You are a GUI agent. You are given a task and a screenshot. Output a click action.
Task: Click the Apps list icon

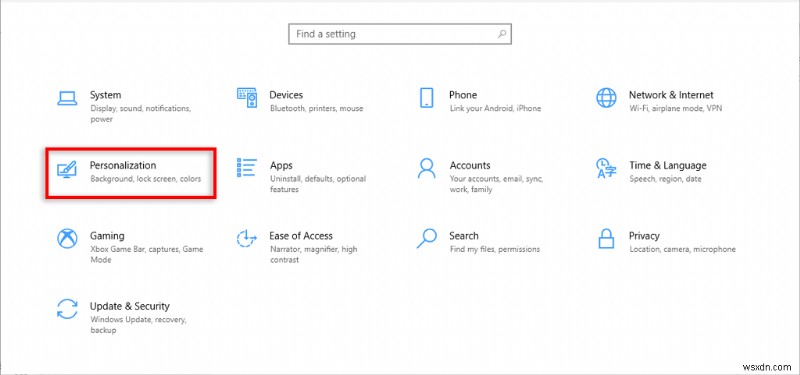click(247, 167)
